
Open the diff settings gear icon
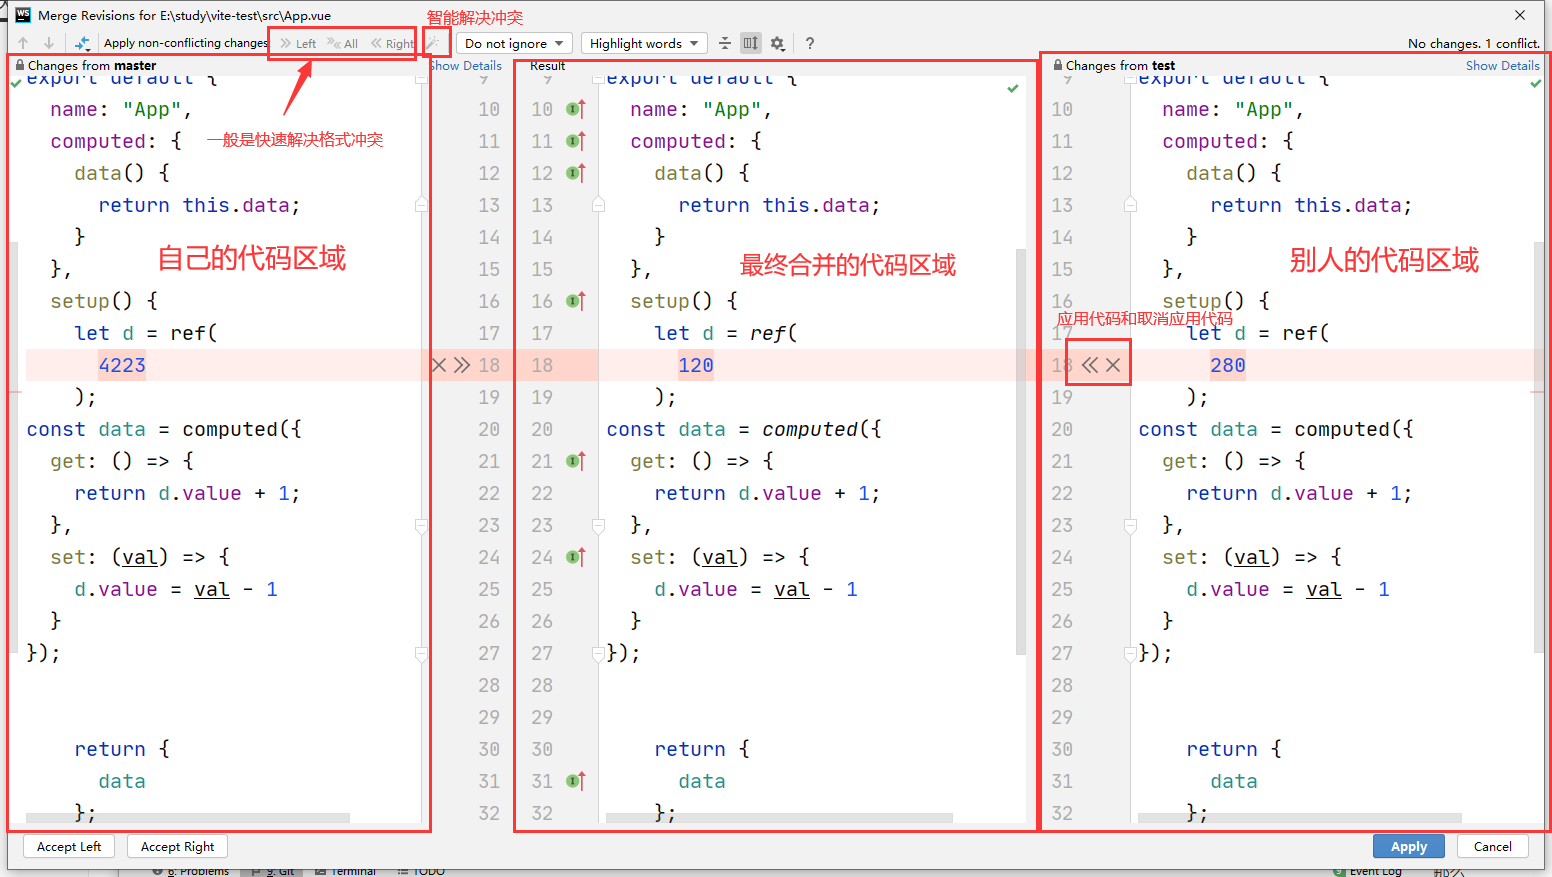point(777,43)
